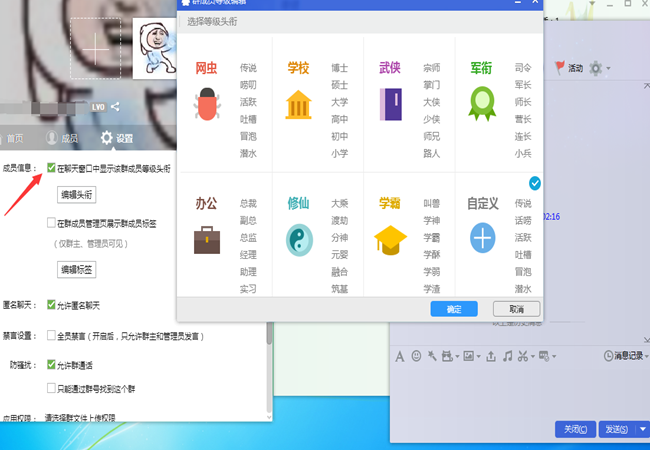Viewport: 650px width, 450px height.
Task: Open the emoji smiley picker in chat
Action: pos(416,356)
